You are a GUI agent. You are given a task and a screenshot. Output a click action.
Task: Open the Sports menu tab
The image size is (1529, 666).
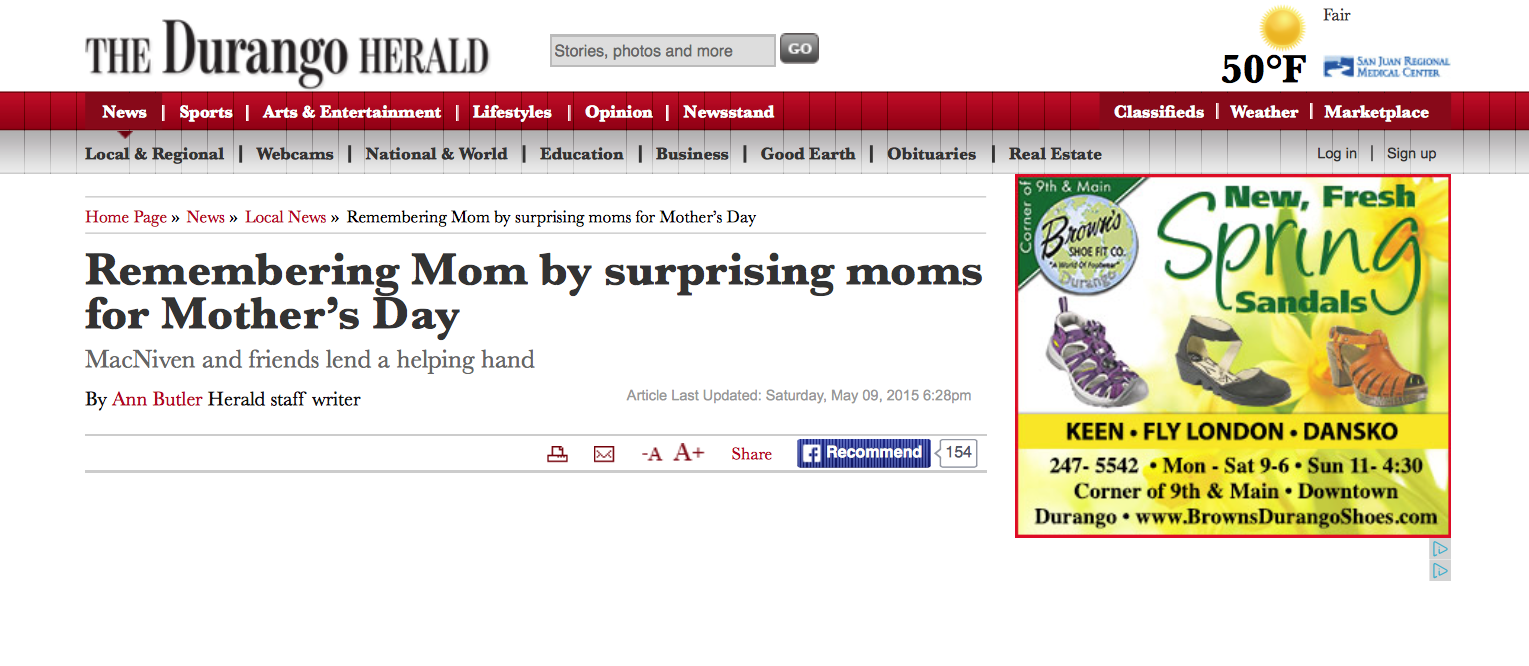coord(205,112)
